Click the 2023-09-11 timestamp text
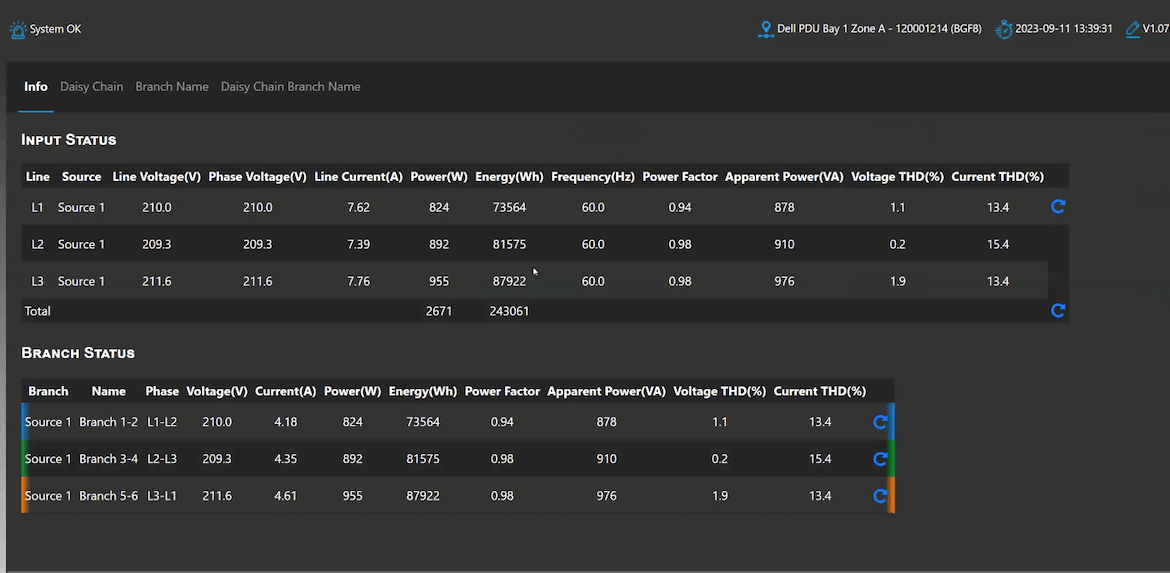The width and height of the screenshot is (1170, 573). 1063,29
